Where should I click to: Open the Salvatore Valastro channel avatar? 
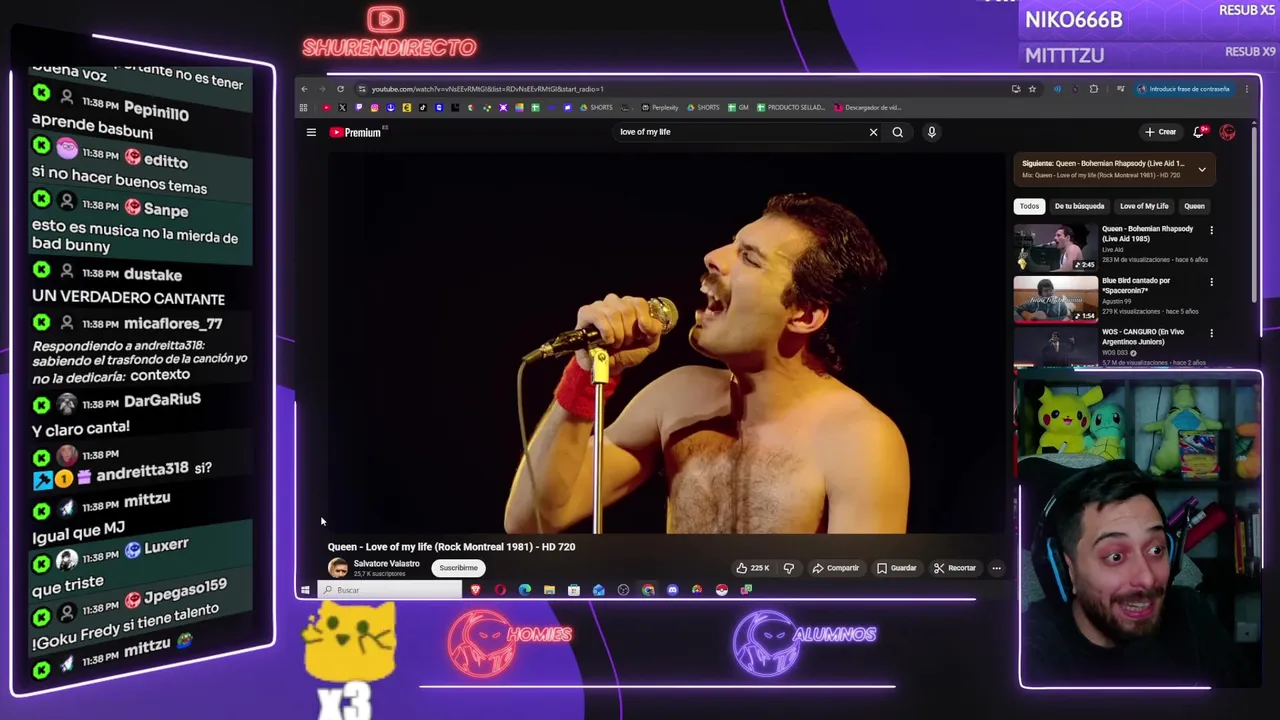pyautogui.click(x=338, y=568)
